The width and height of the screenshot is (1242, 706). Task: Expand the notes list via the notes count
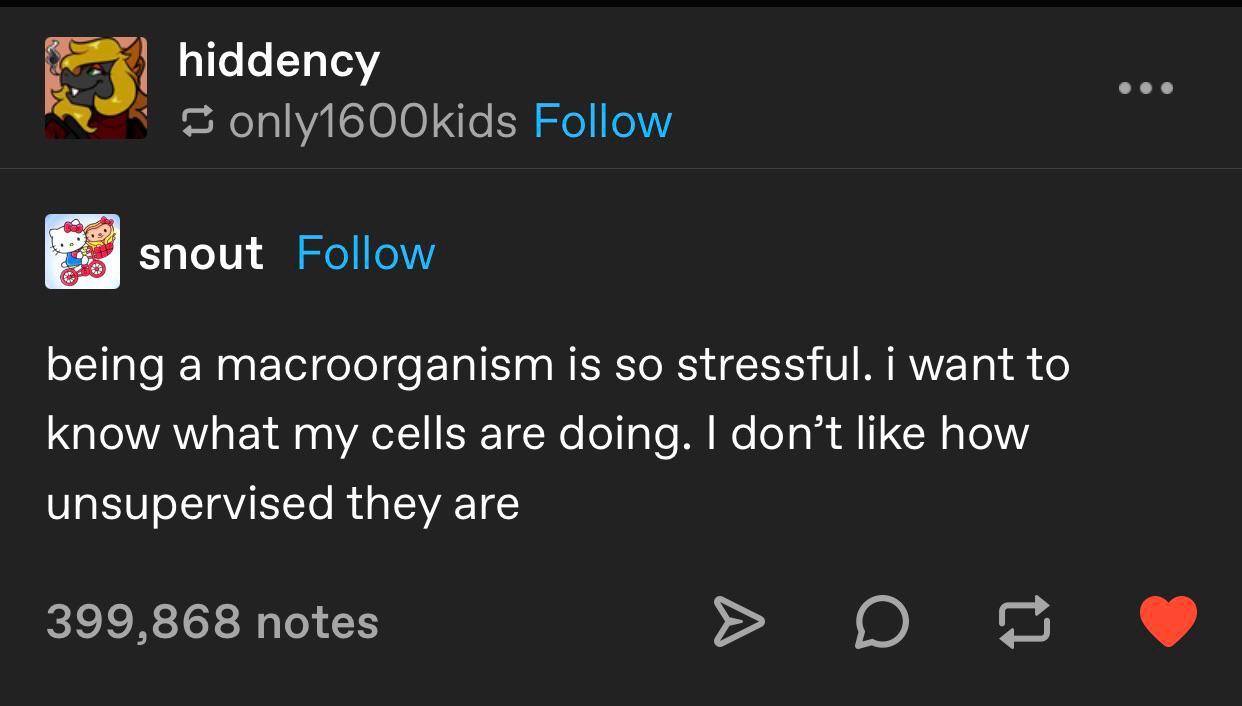click(x=211, y=622)
